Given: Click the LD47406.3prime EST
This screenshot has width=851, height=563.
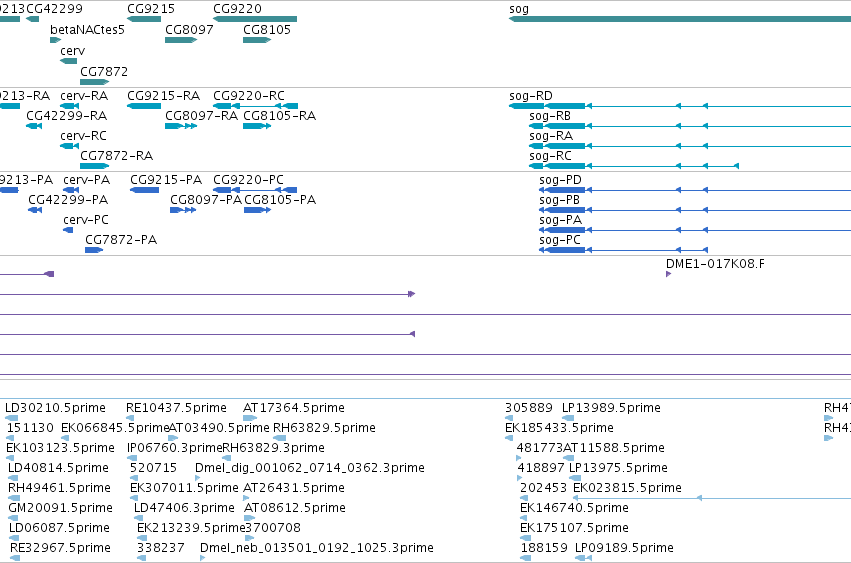Looking at the screenshot, I should 138,518.
